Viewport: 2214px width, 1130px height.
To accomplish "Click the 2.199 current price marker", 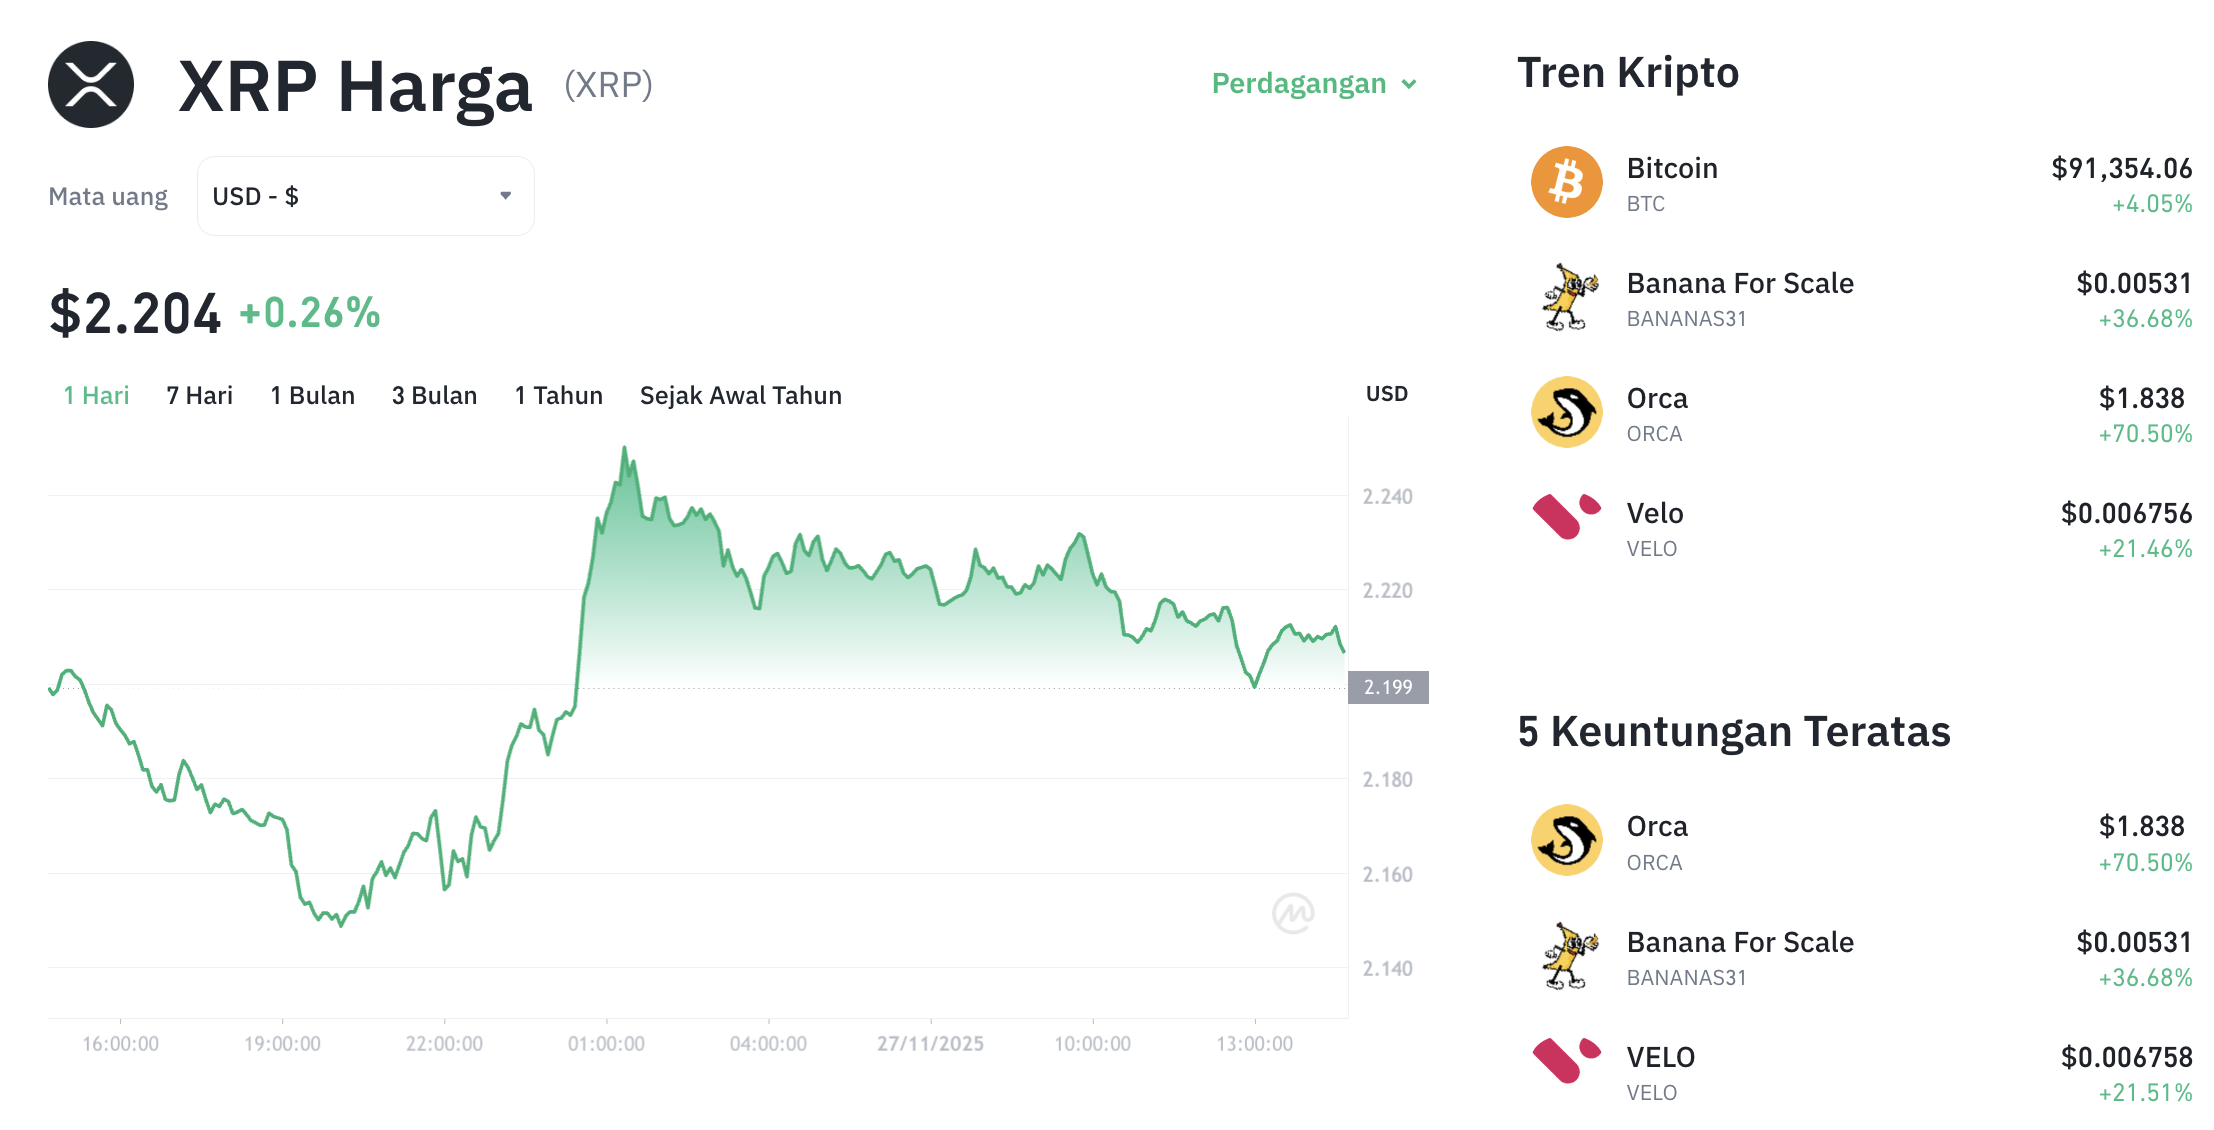I will click(x=1388, y=687).
